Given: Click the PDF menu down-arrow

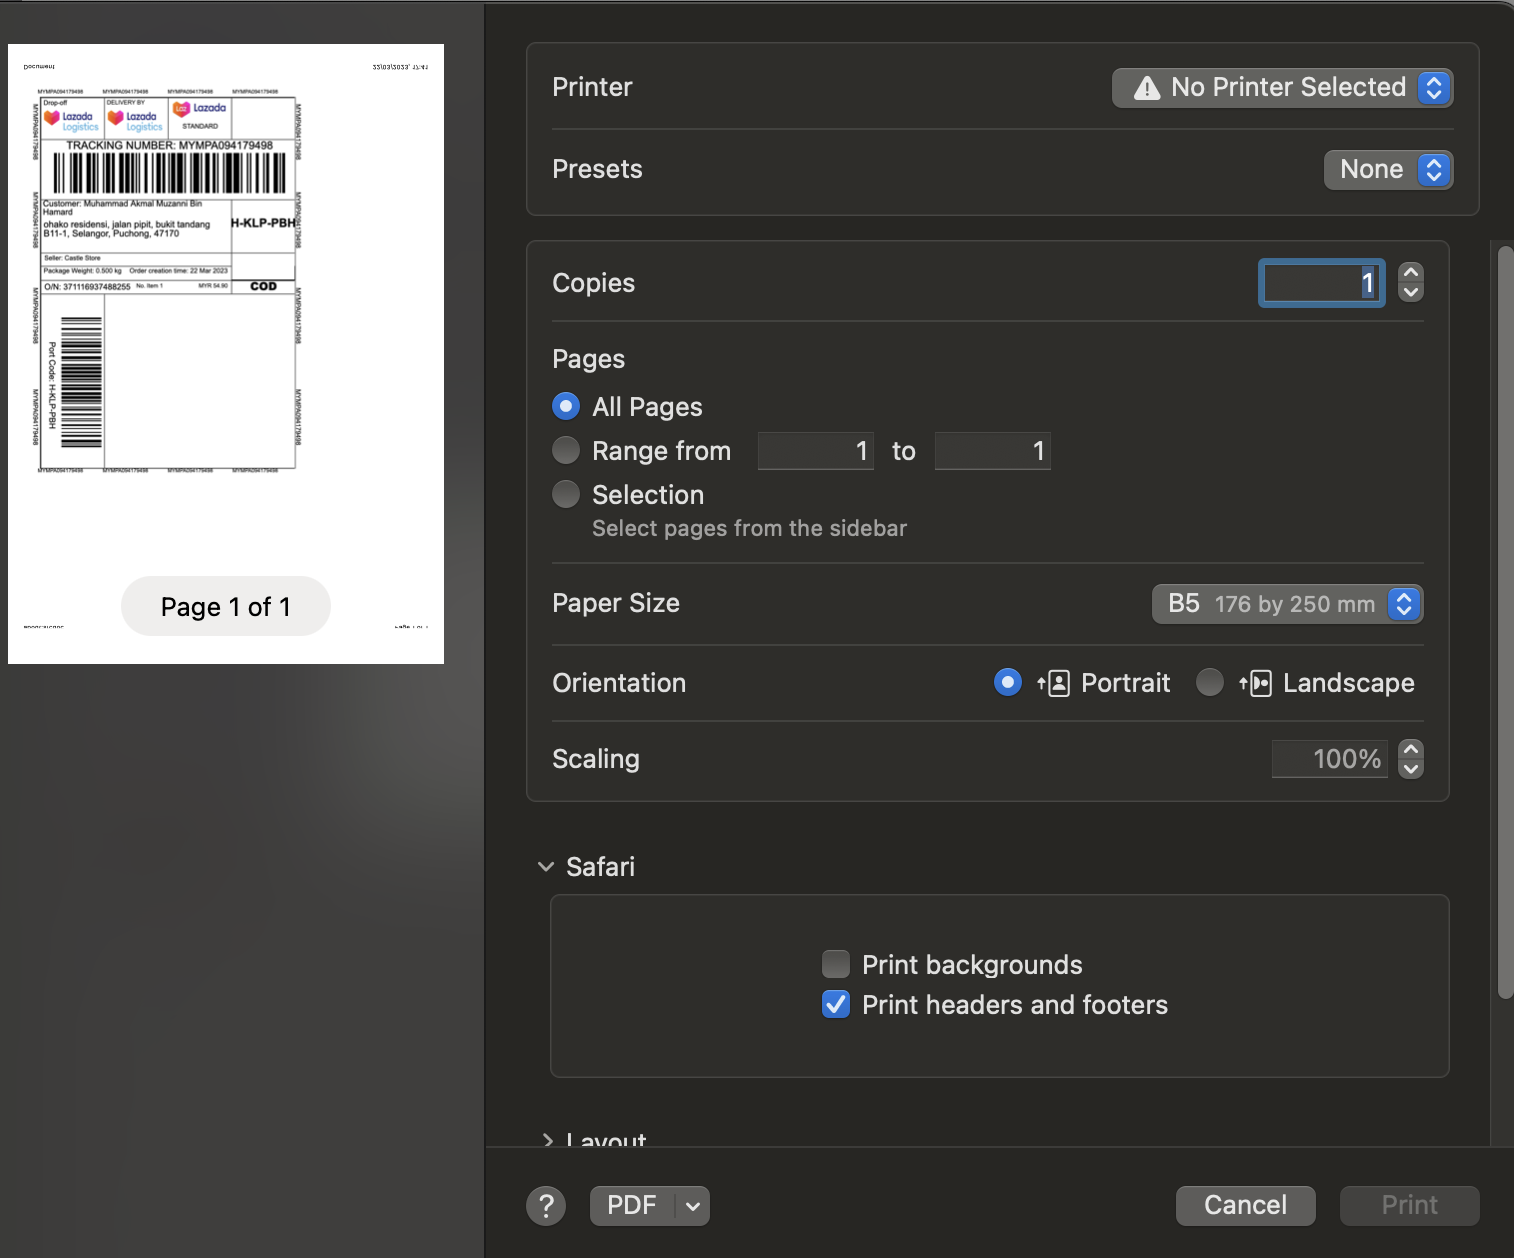Looking at the screenshot, I should (693, 1206).
